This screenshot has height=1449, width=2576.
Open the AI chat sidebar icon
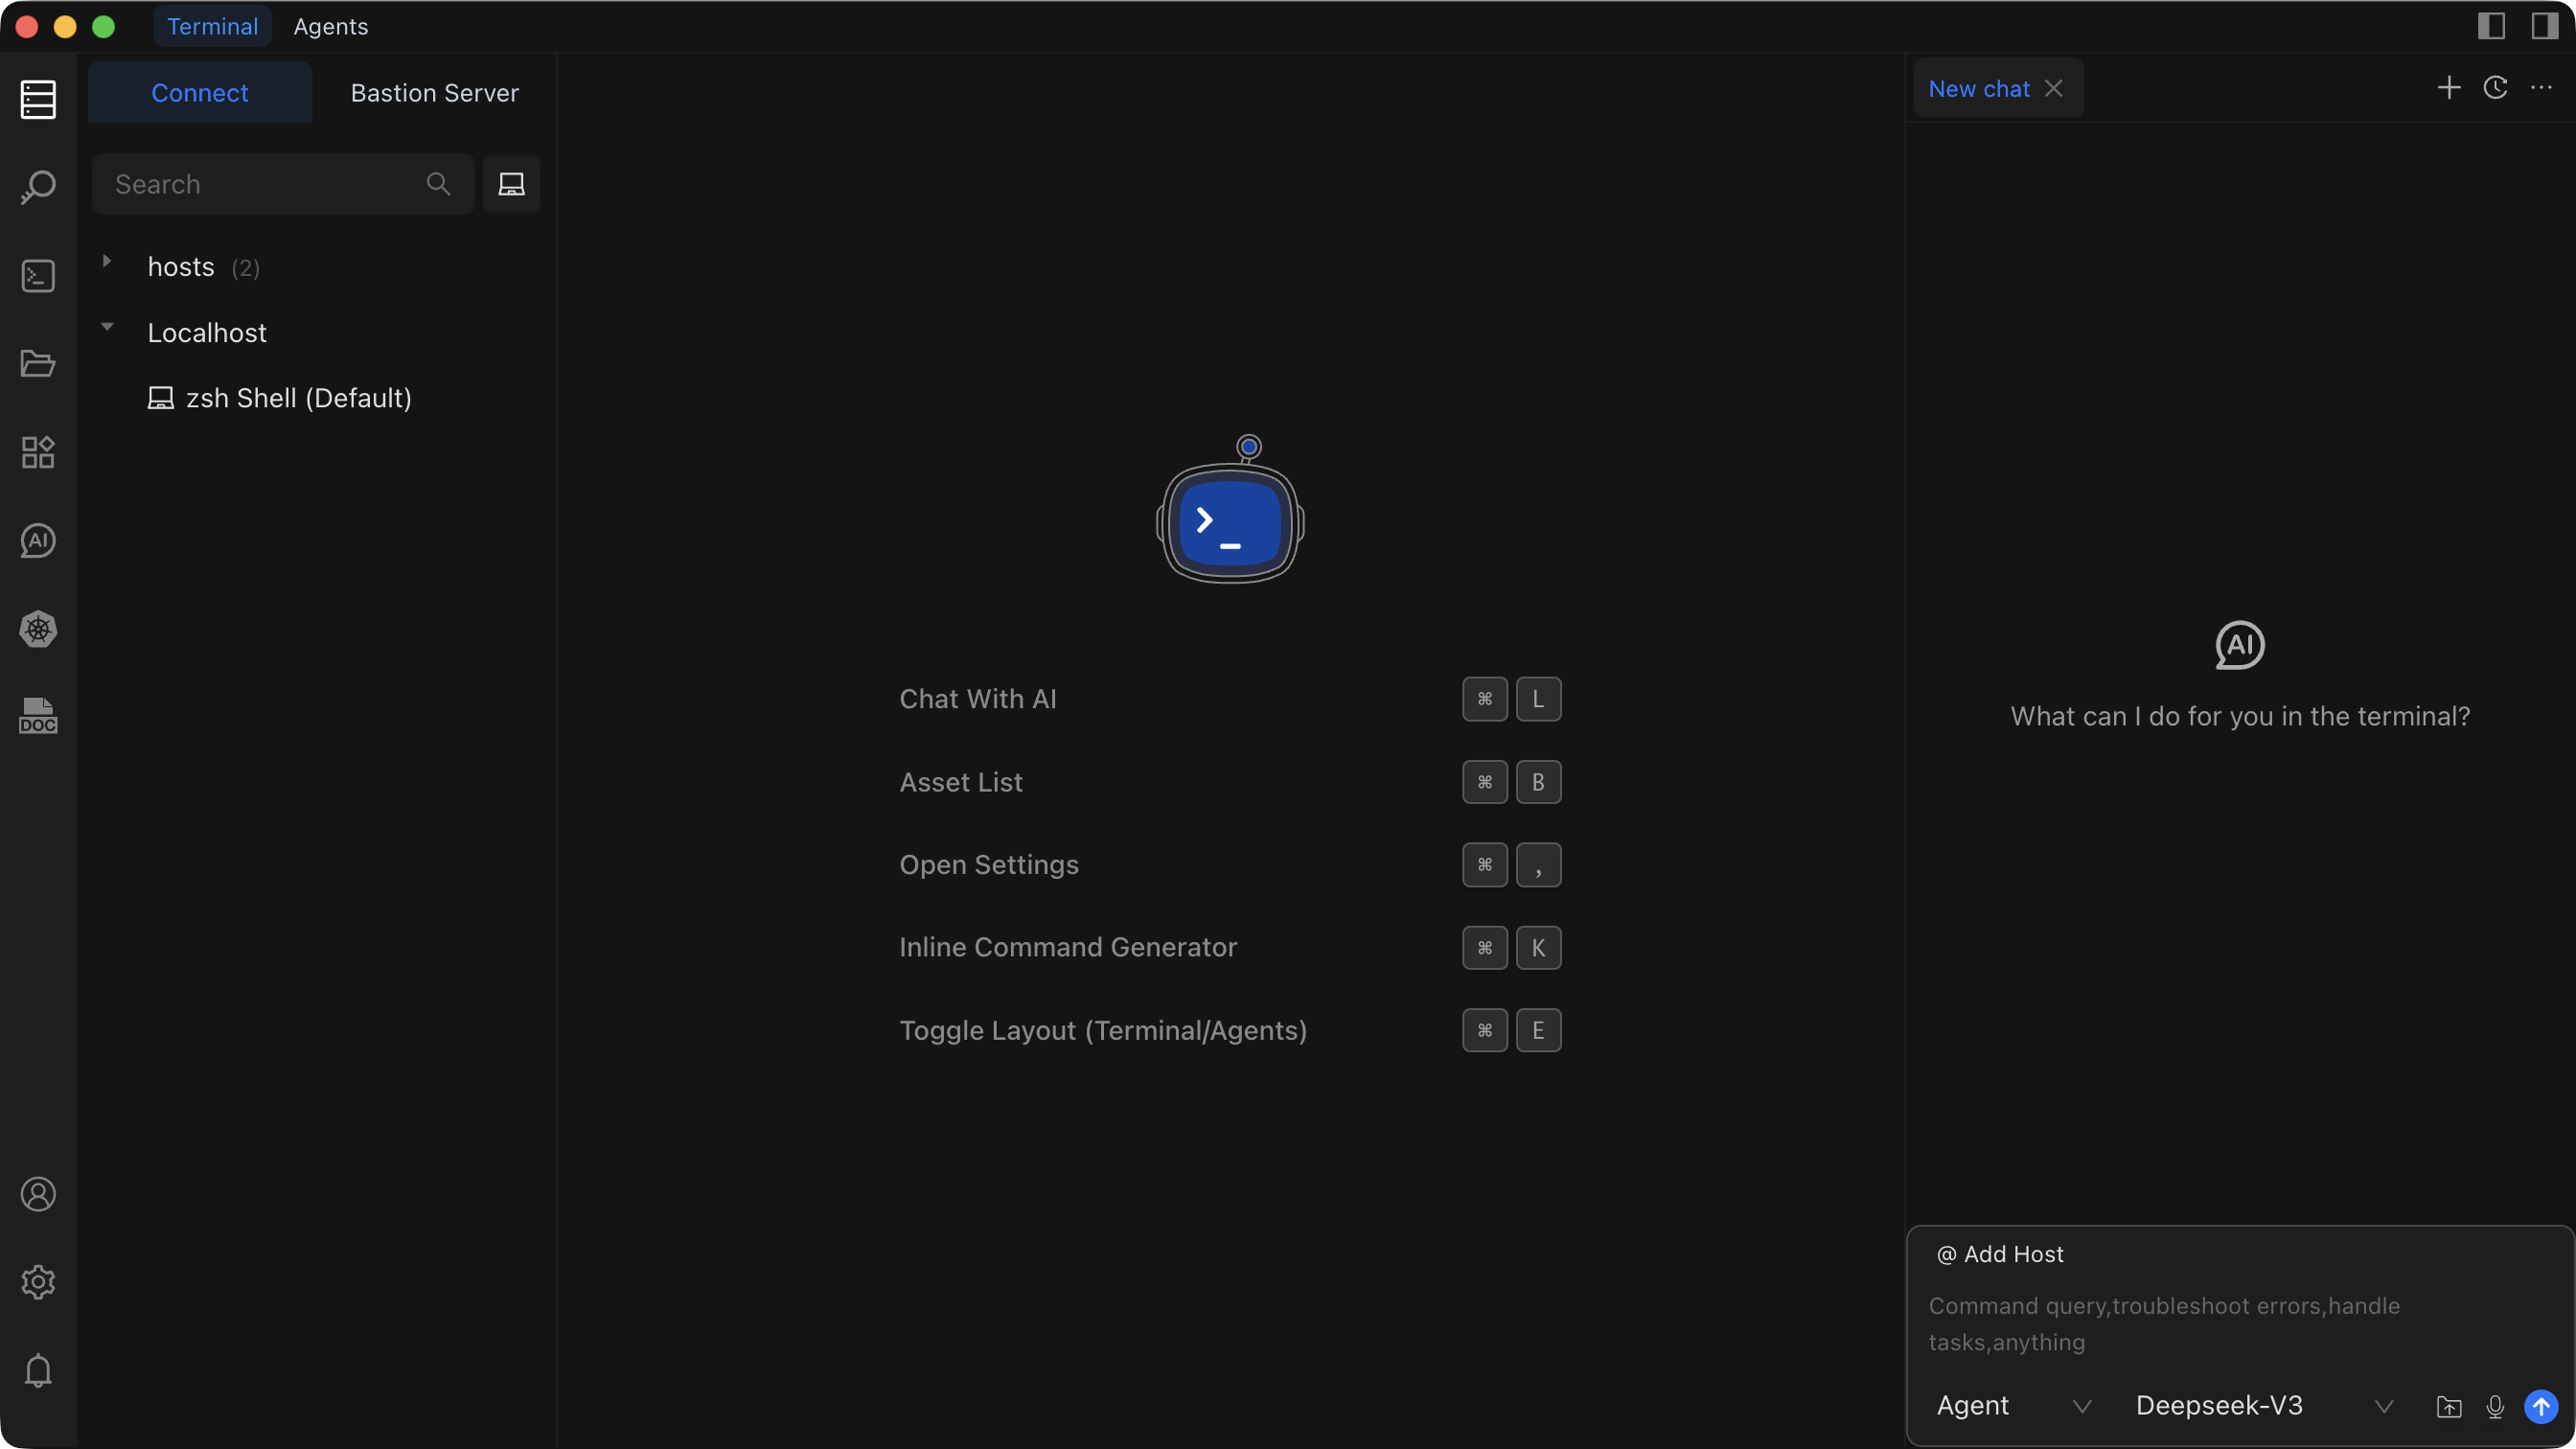(x=38, y=541)
